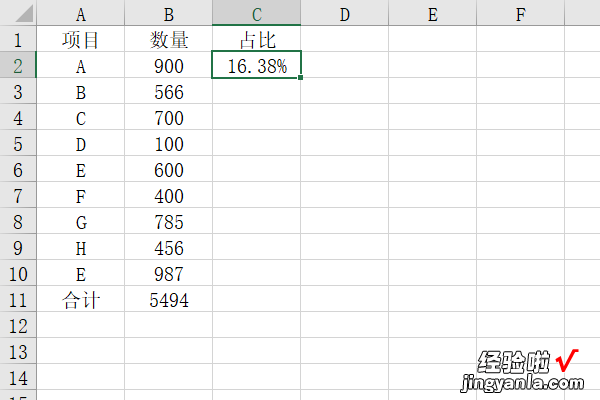Select the cell with value 100
The height and width of the screenshot is (400, 600).
(x=169, y=143)
